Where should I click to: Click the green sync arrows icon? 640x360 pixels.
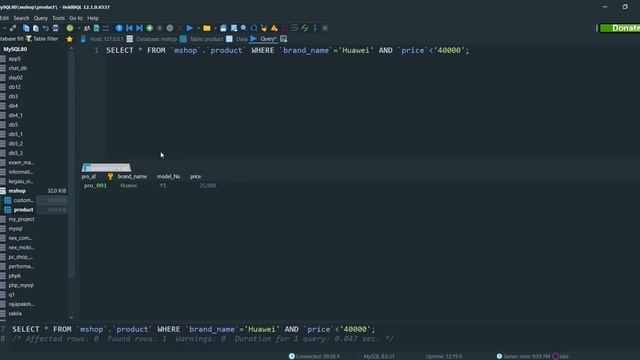tap(304, 28)
